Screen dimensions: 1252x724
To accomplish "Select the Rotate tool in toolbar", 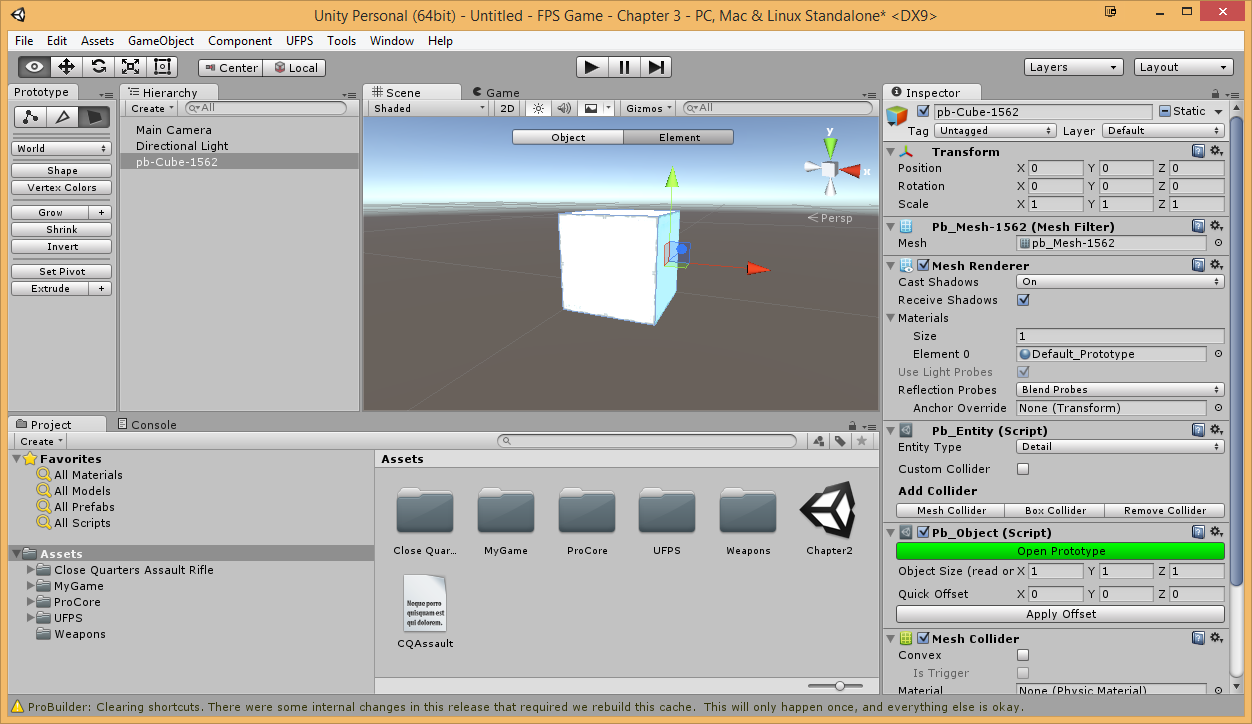I will [x=98, y=67].
